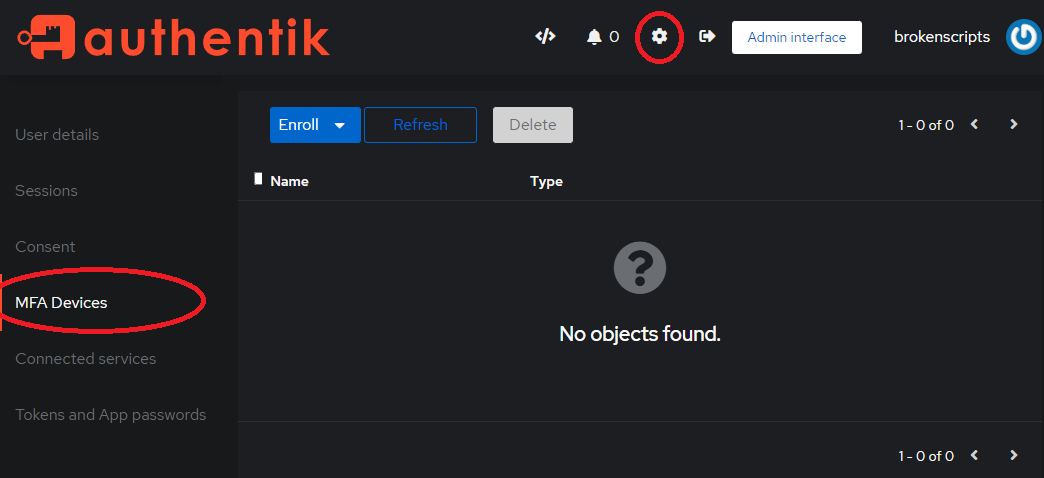Open the Consent section
This screenshot has height=478, width=1044.
click(x=45, y=246)
